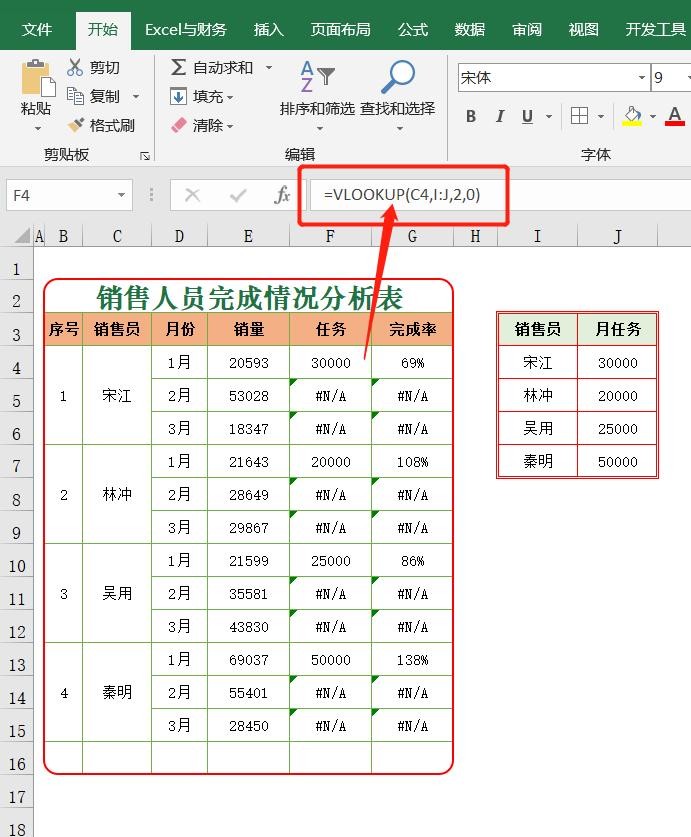Toggle underline formatting
This screenshot has height=837, width=691.
526,116
